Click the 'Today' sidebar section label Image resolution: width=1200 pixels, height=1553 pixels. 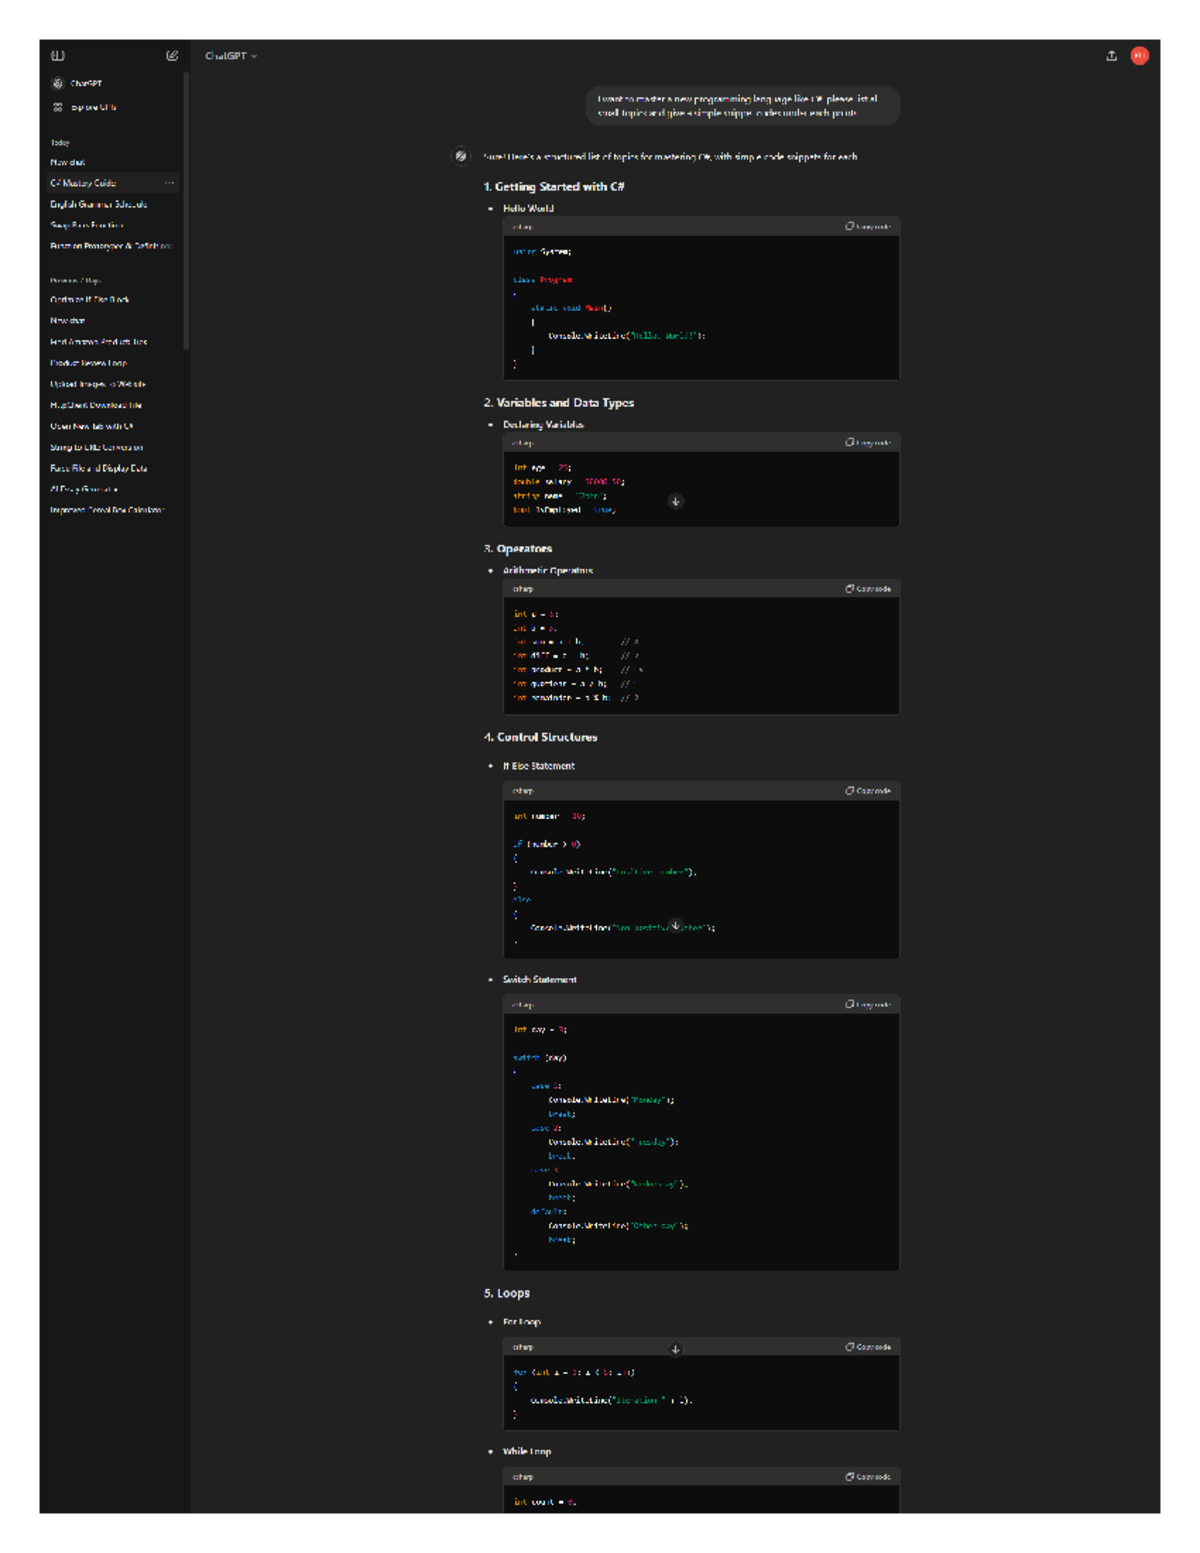tap(60, 143)
